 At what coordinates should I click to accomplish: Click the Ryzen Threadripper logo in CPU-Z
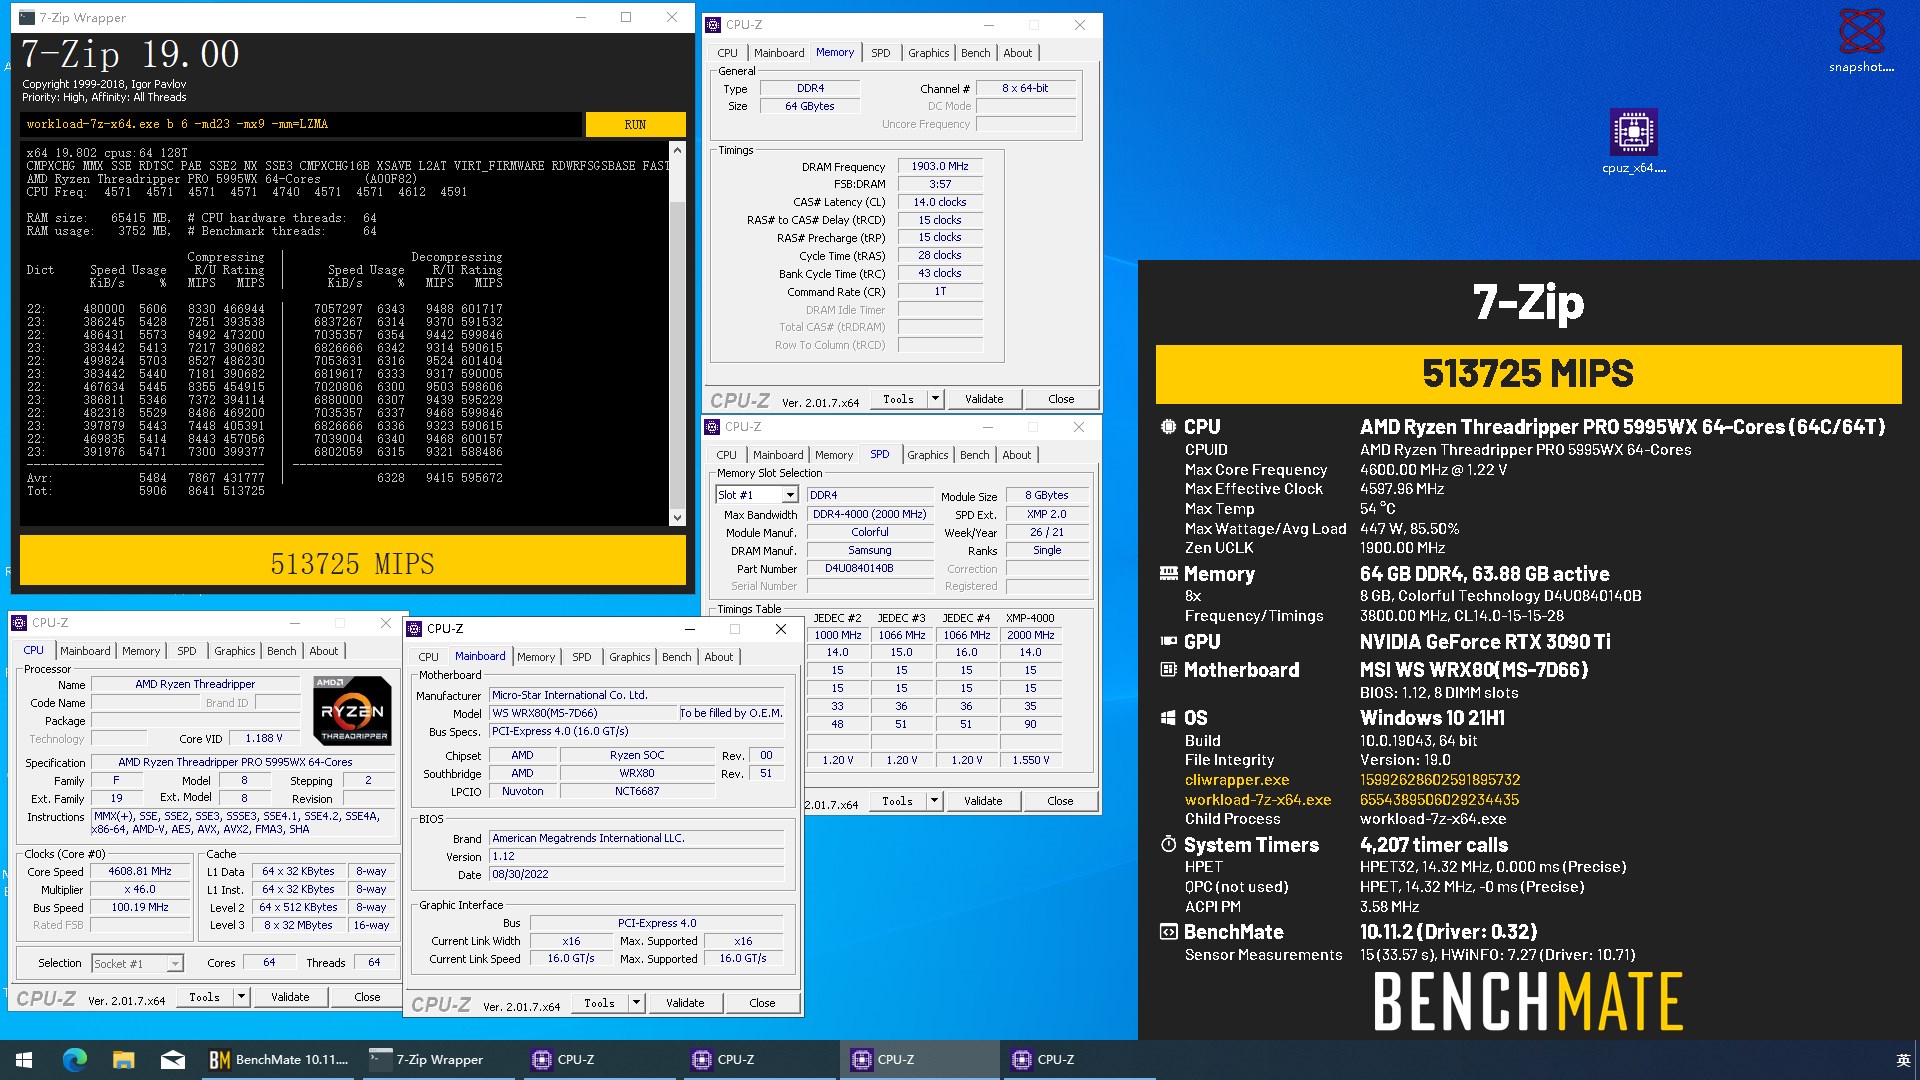352,711
